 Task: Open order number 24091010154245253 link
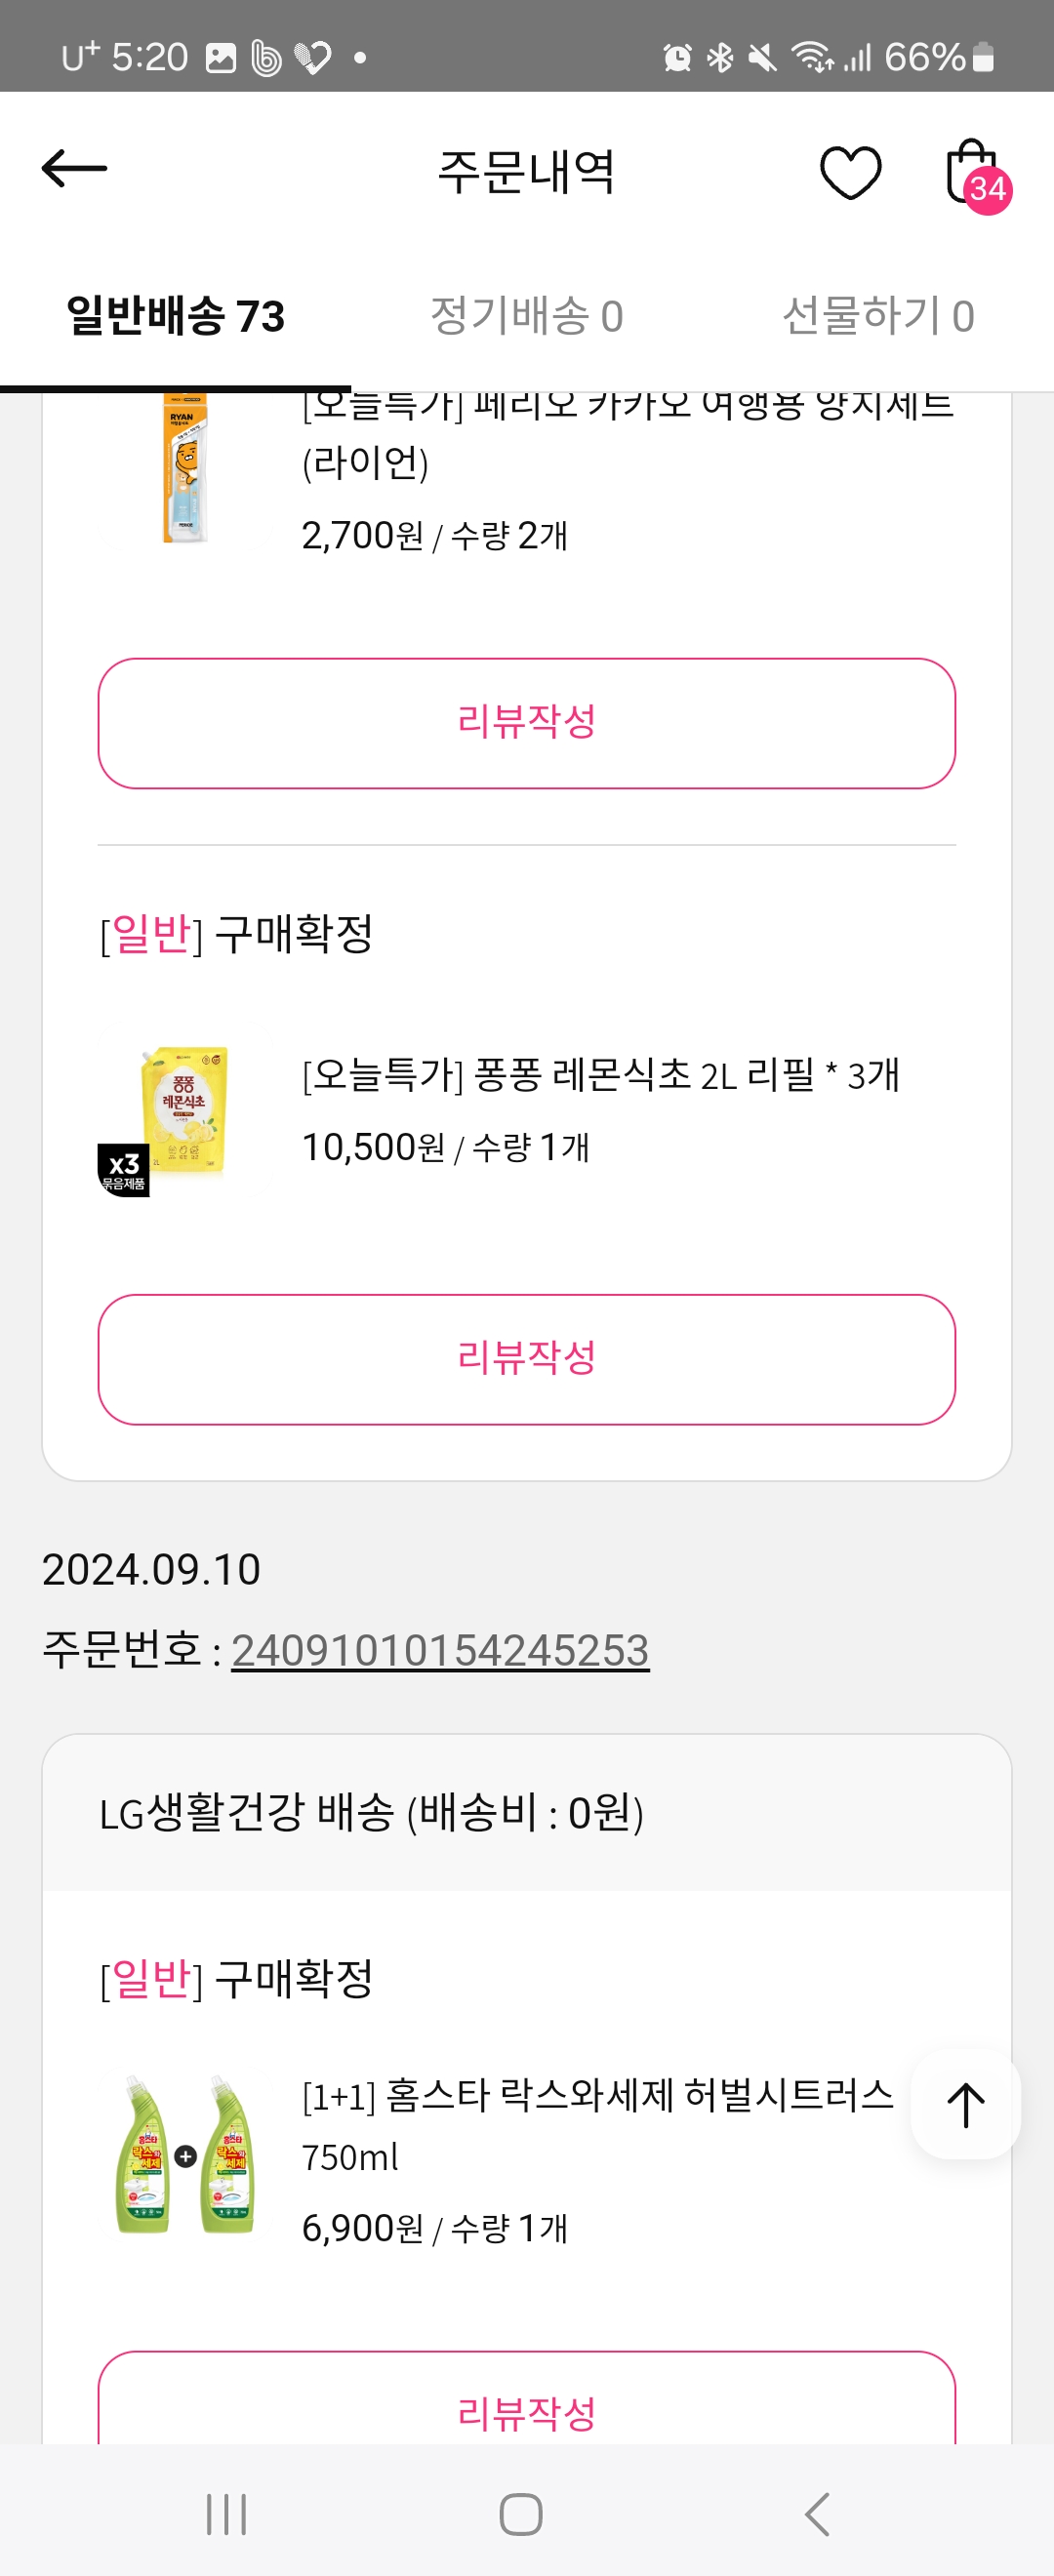440,1650
